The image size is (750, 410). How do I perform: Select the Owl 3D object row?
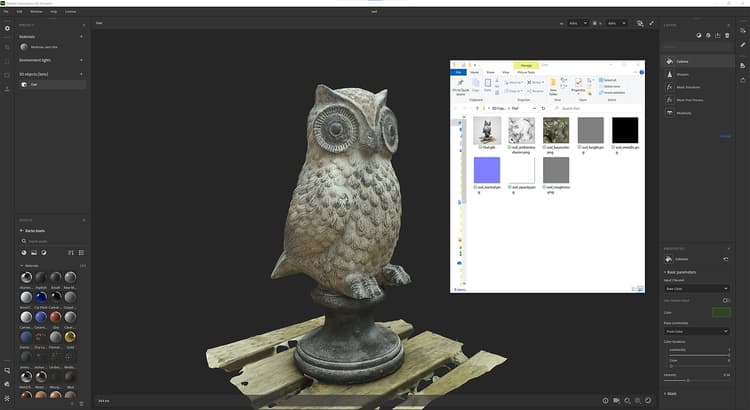pos(53,84)
